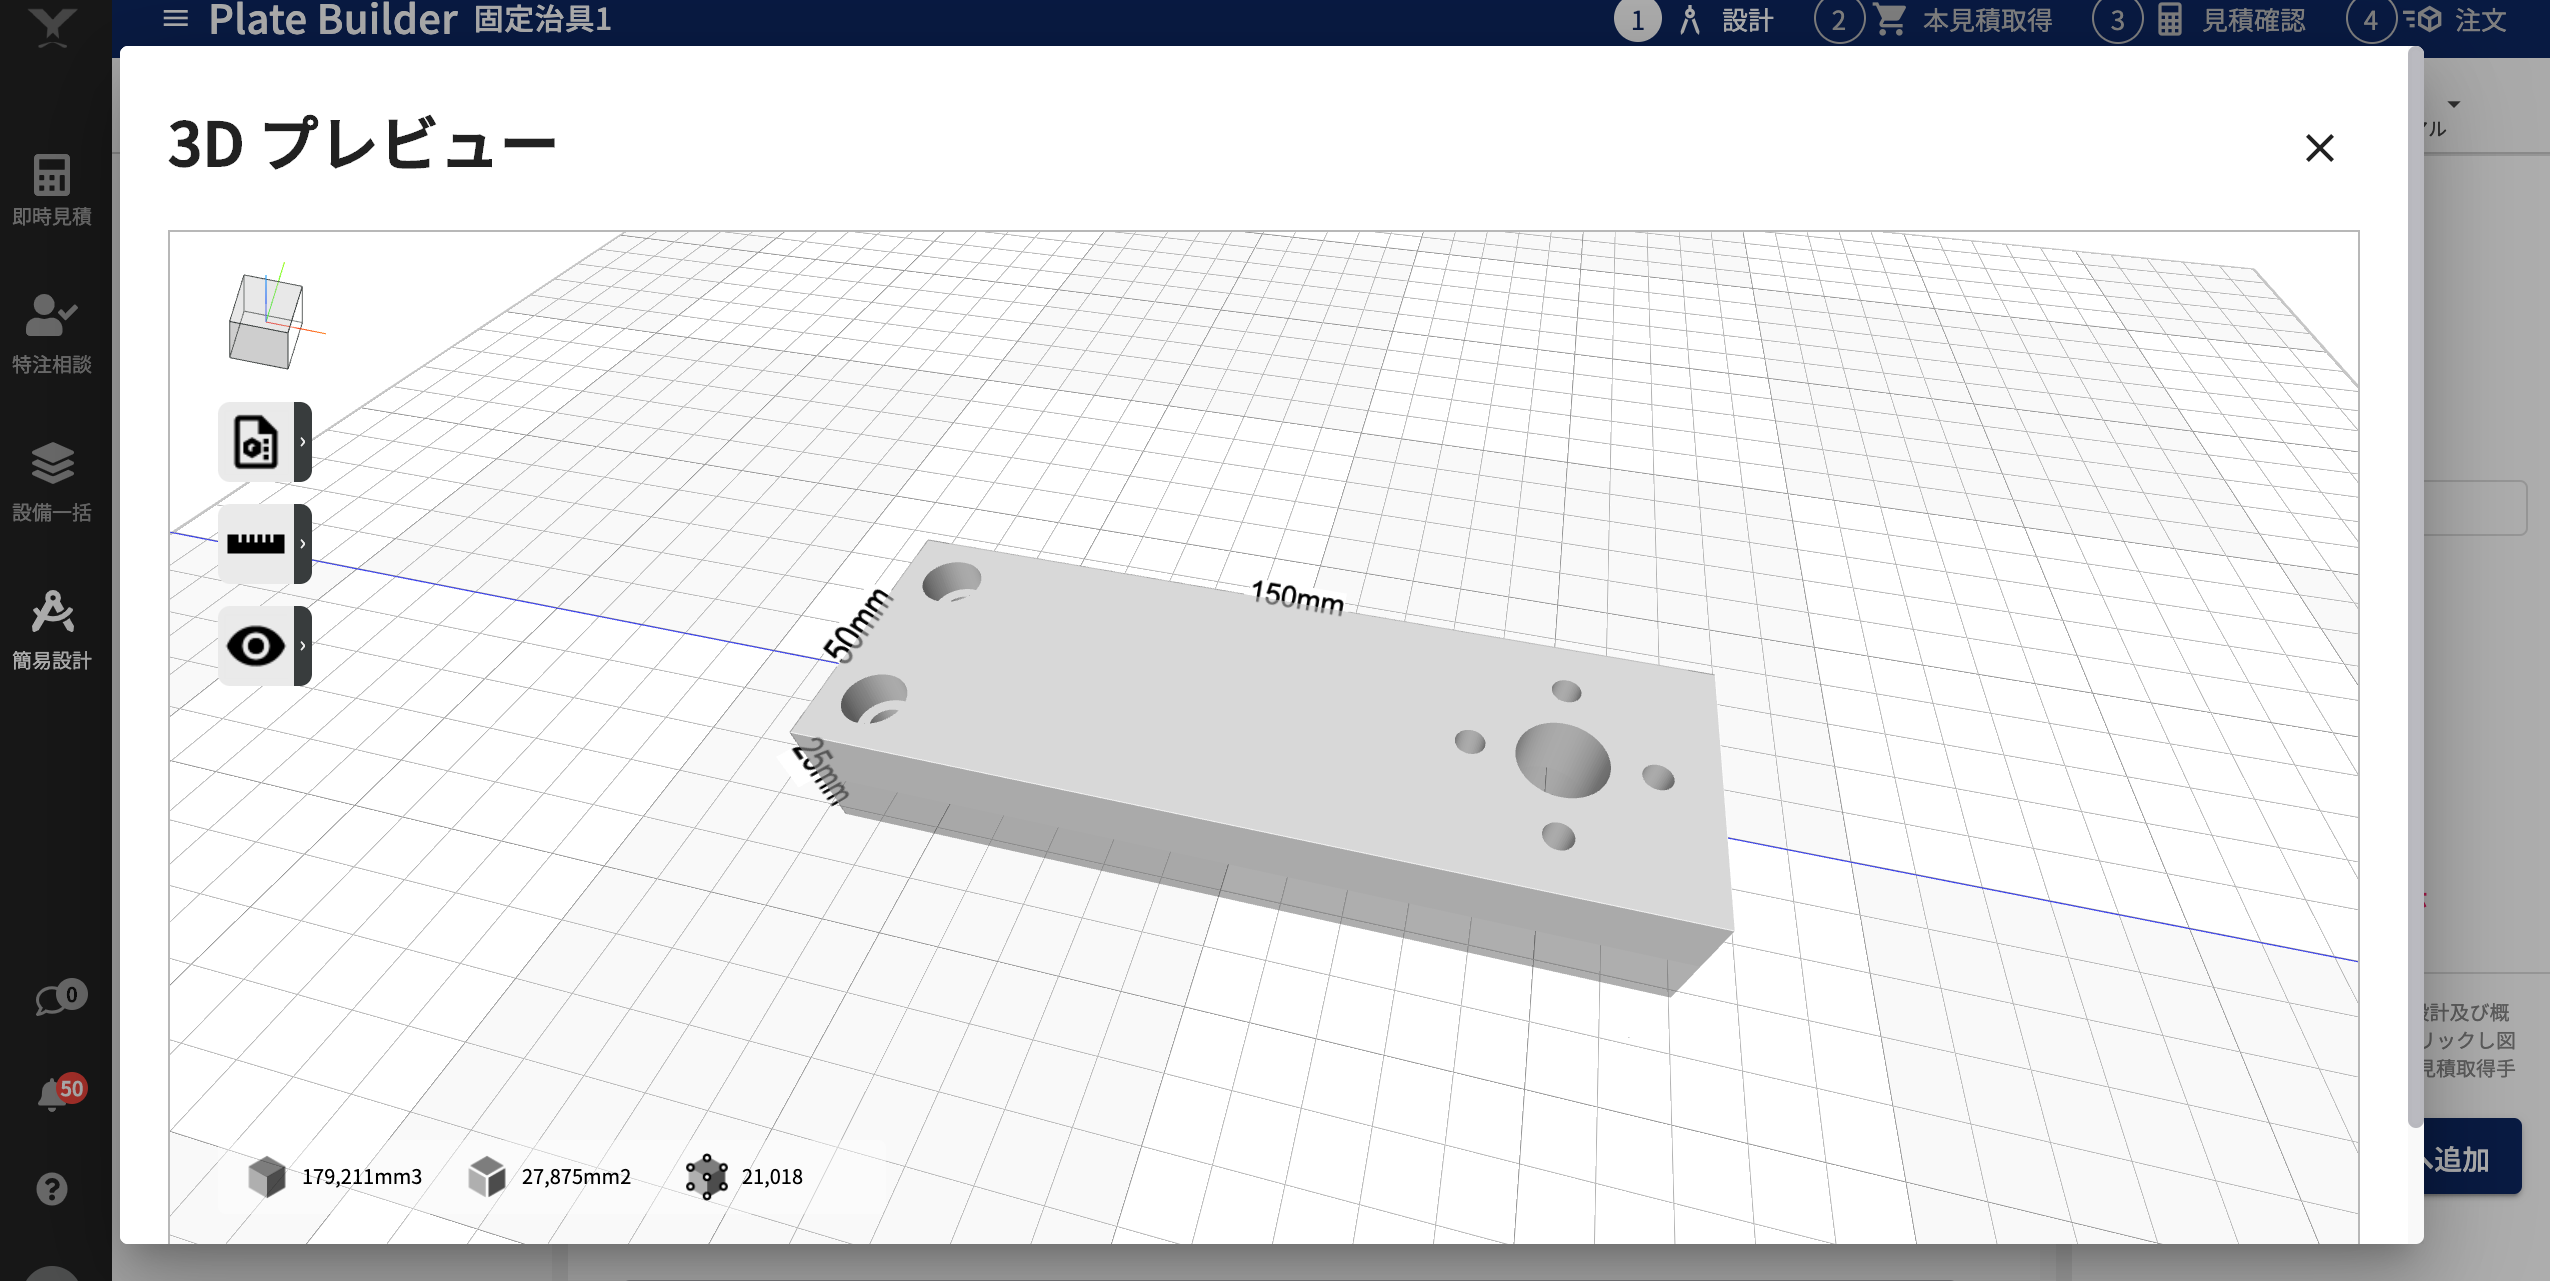The width and height of the screenshot is (2550, 1281).
Task: Click the 179,211mm3 volume value
Action: pos(362,1177)
